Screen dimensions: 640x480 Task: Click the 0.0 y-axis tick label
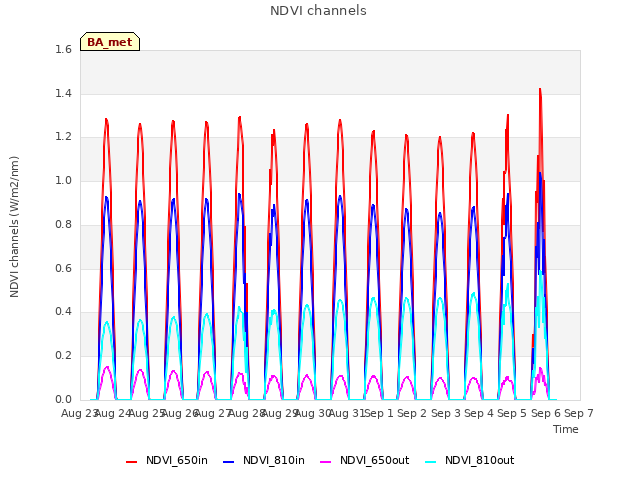(63, 399)
